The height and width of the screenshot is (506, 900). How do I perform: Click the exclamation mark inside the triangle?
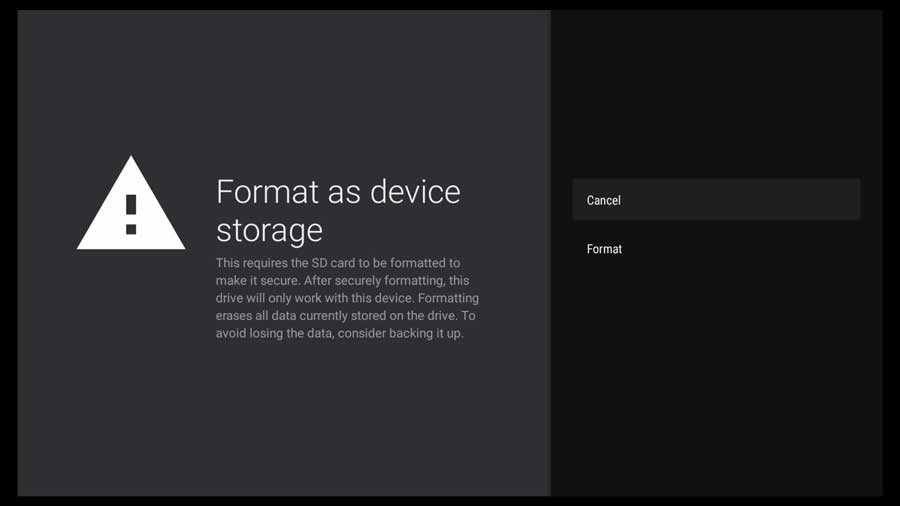point(131,214)
